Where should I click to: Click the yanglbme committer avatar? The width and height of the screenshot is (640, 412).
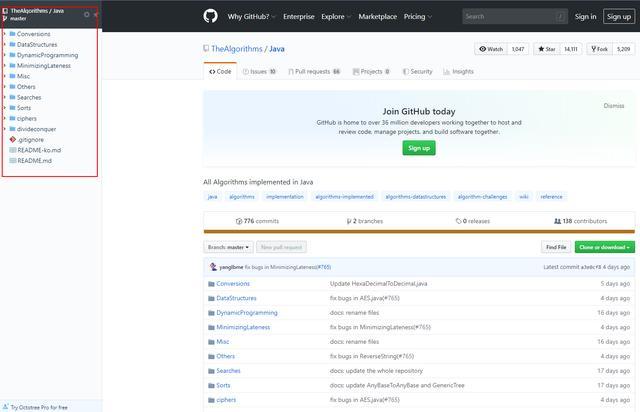pos(213,267)
